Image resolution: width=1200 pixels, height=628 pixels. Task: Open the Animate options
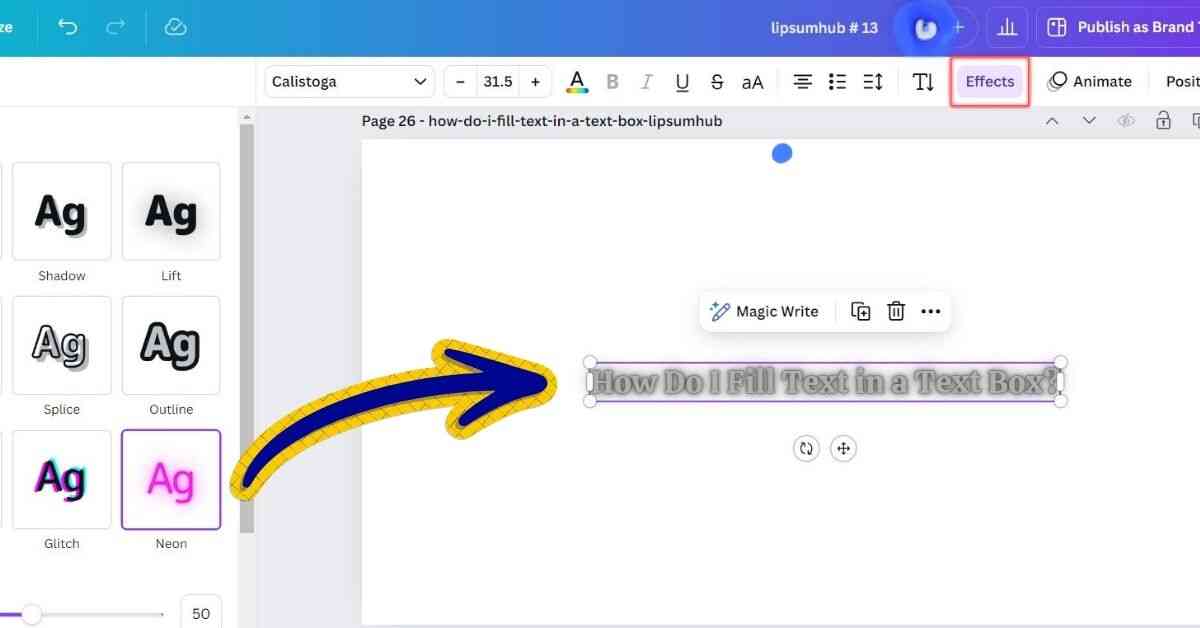1090,82
